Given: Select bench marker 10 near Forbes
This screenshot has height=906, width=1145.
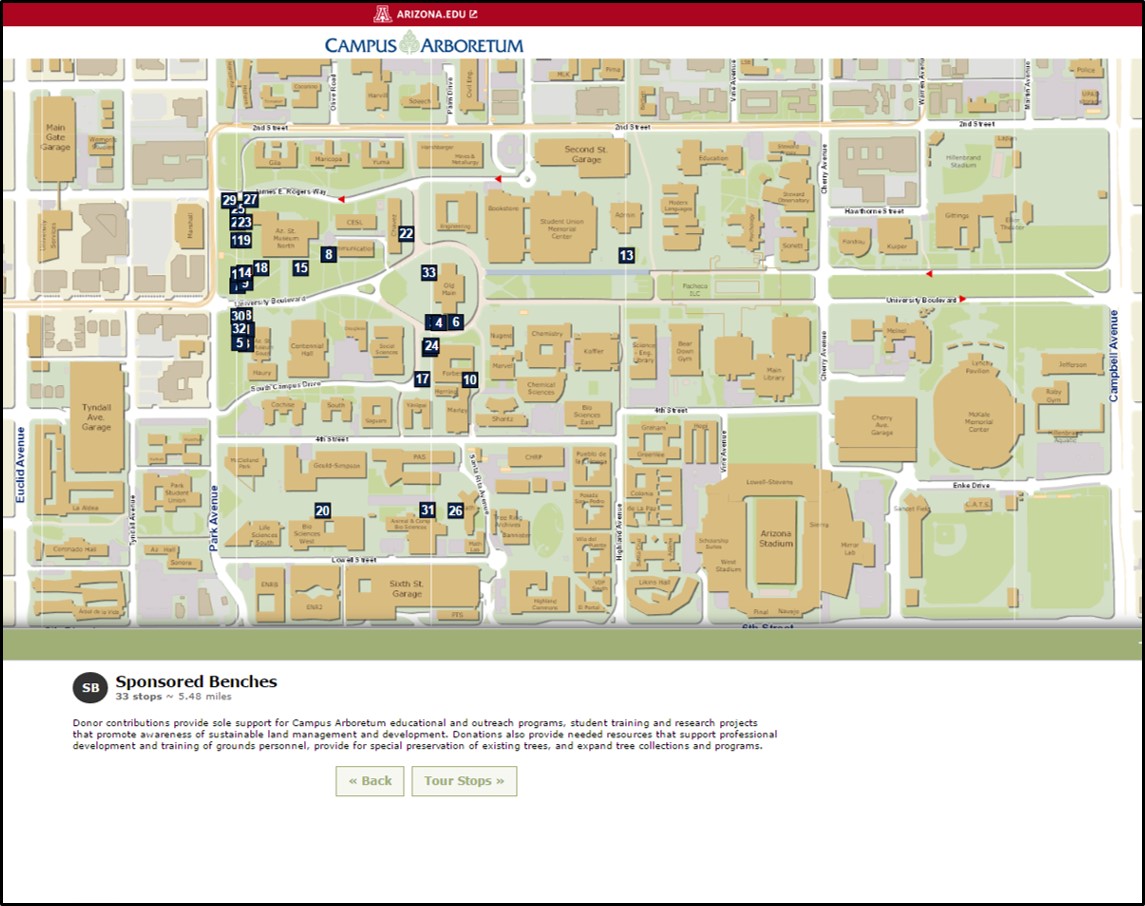Looking at the screenshot, I should click(470, 380).
